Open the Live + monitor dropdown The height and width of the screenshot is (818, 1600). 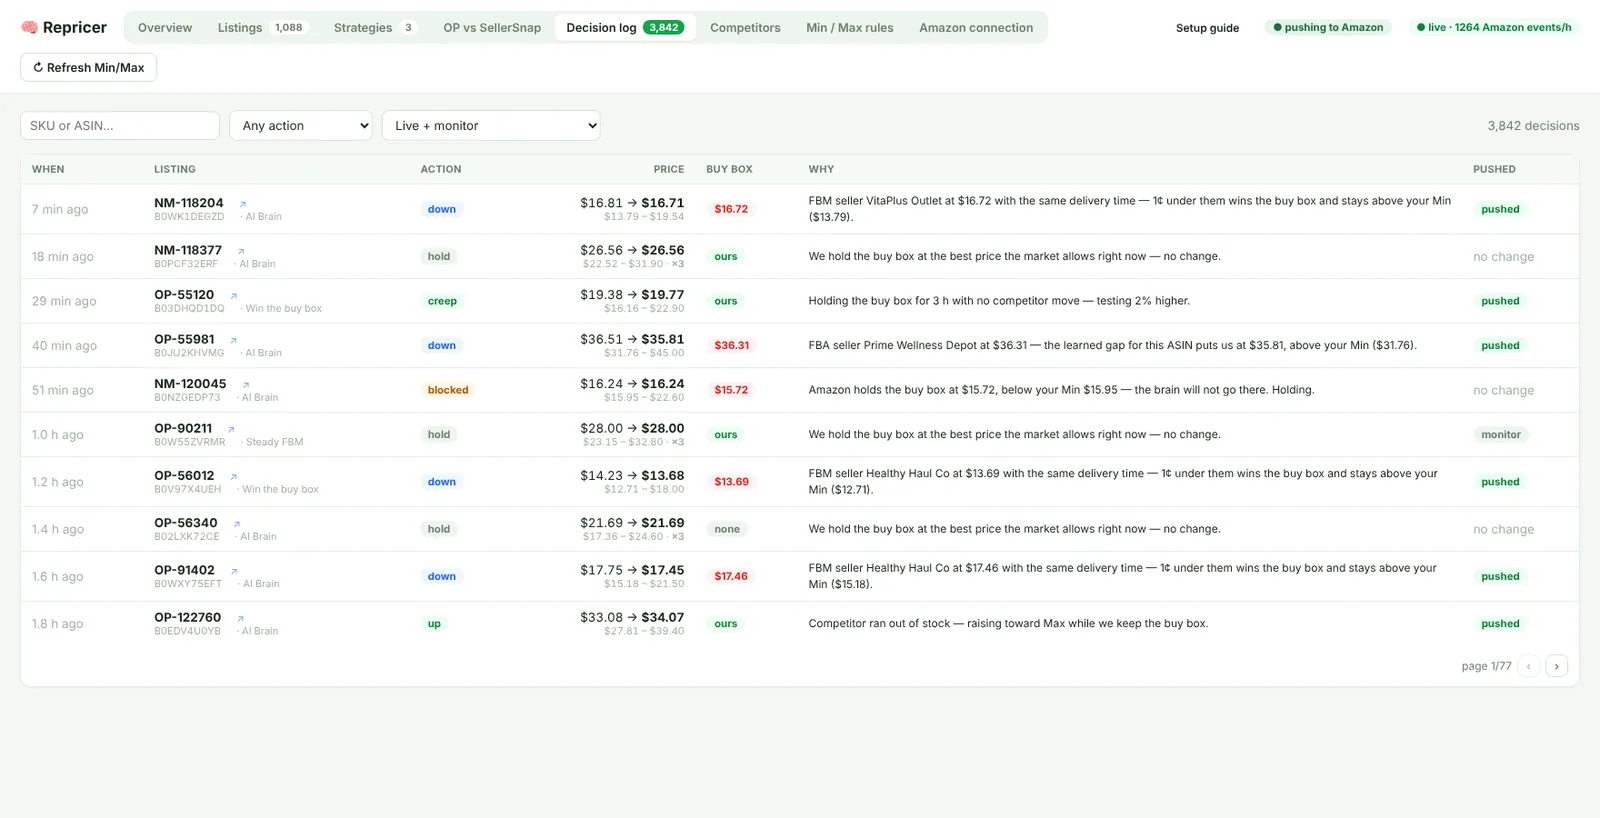pyautogui.click(x=491, y=125)
